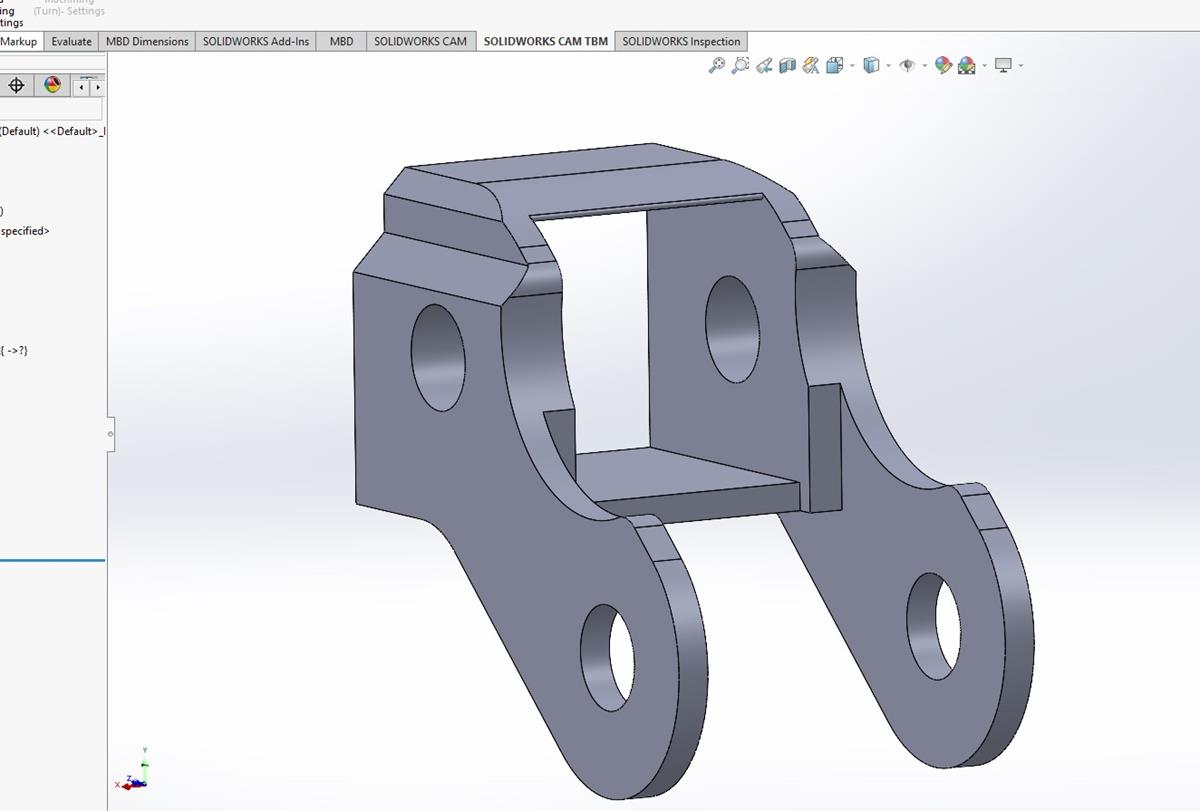Expand the Apply Scene dropdown arrow
The height and width of the screenshot is (811, 1200).
tap(984, 67)
